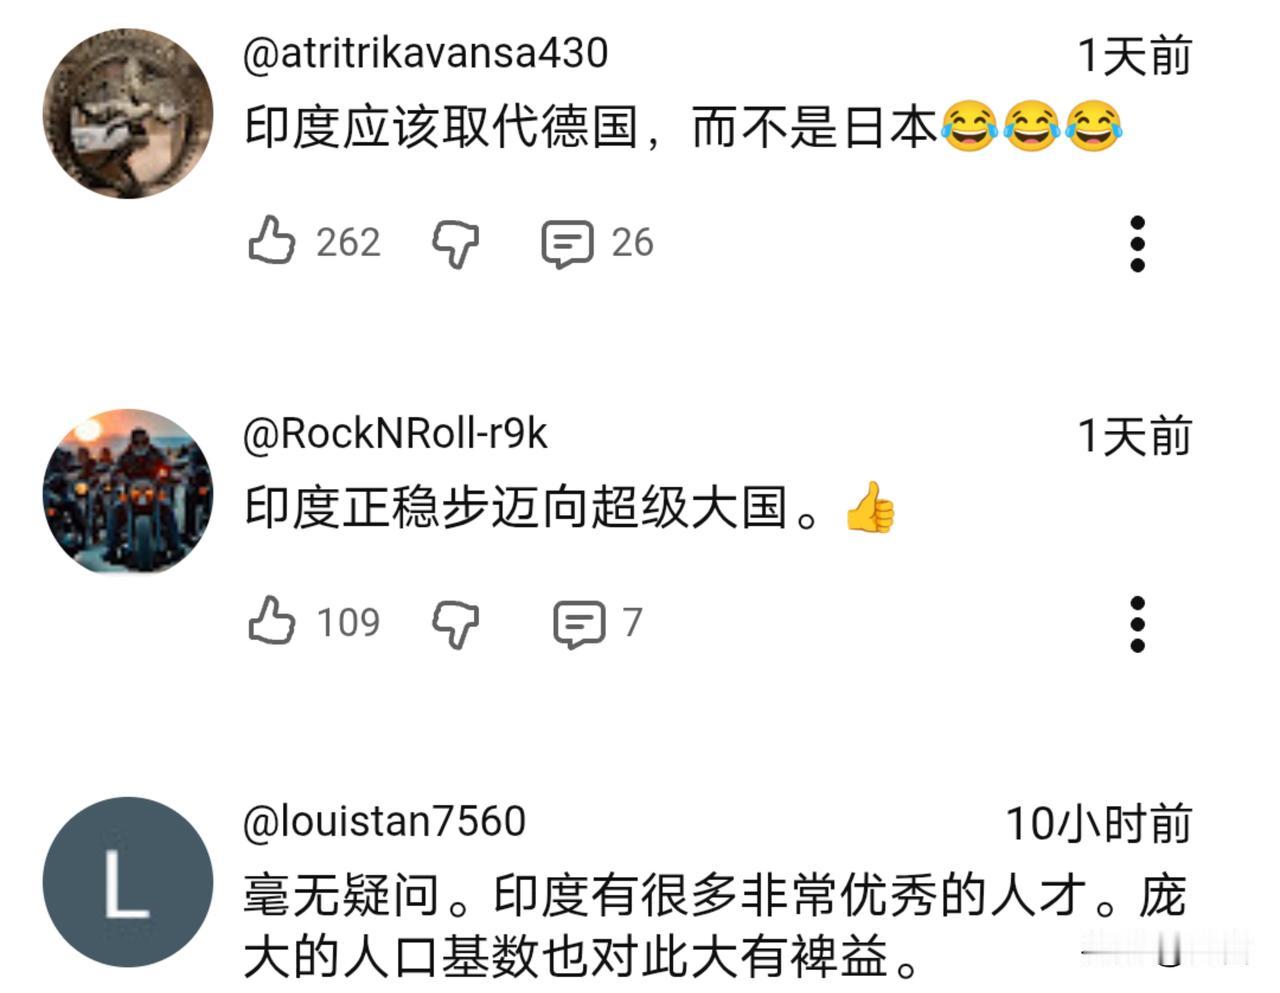
Task: Open @louistan7560's letter L avatar
Action: coord(128,882)
